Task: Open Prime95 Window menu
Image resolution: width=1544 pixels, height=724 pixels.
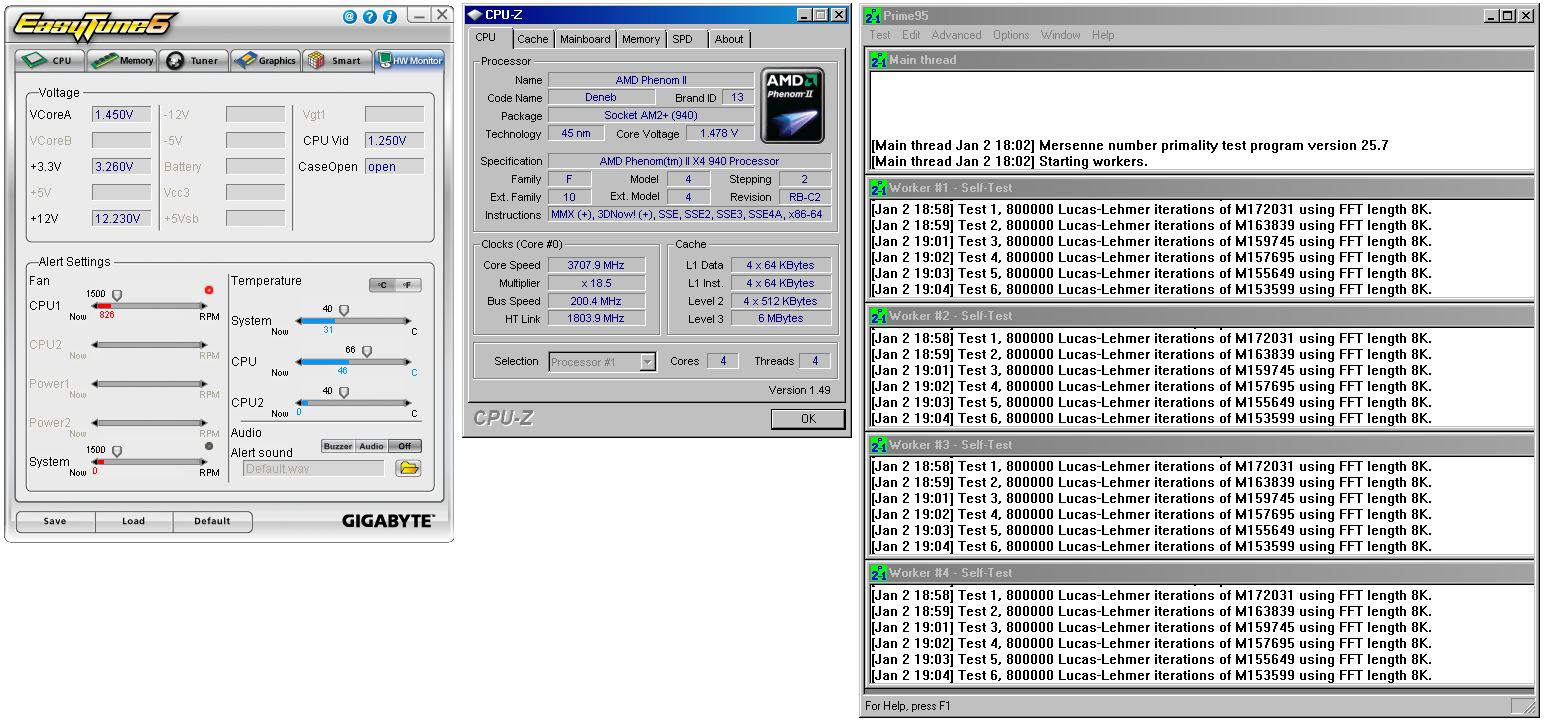Action: 1060,35
